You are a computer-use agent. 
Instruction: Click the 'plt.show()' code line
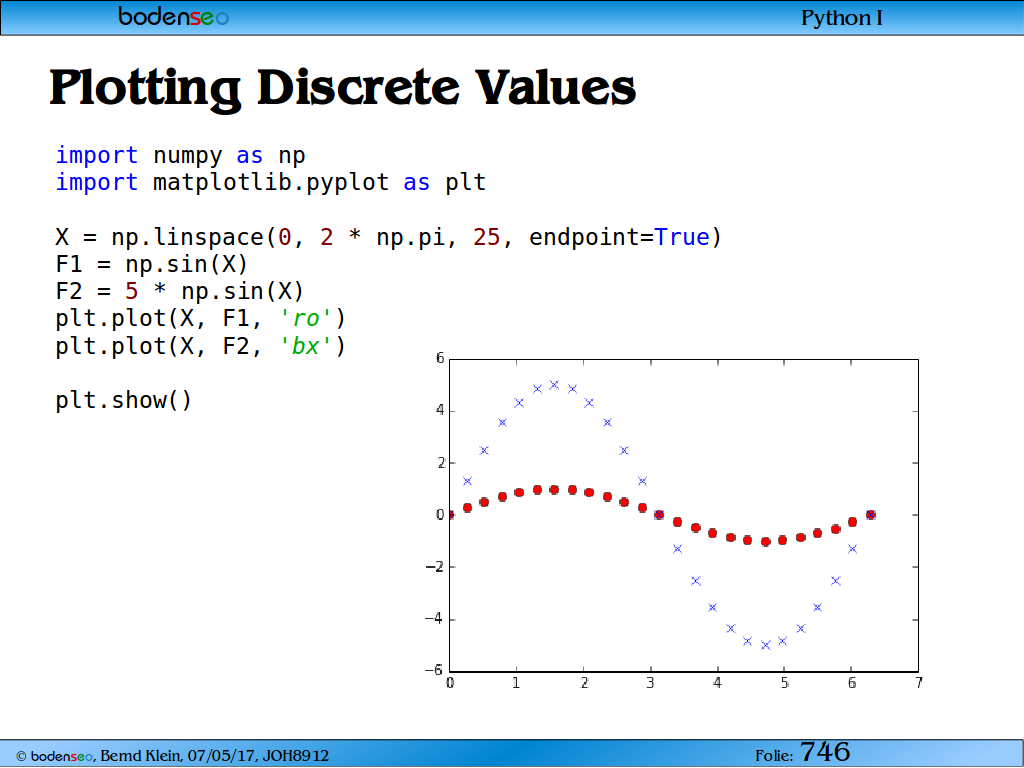pyautogui.click(x=124, y=400)
